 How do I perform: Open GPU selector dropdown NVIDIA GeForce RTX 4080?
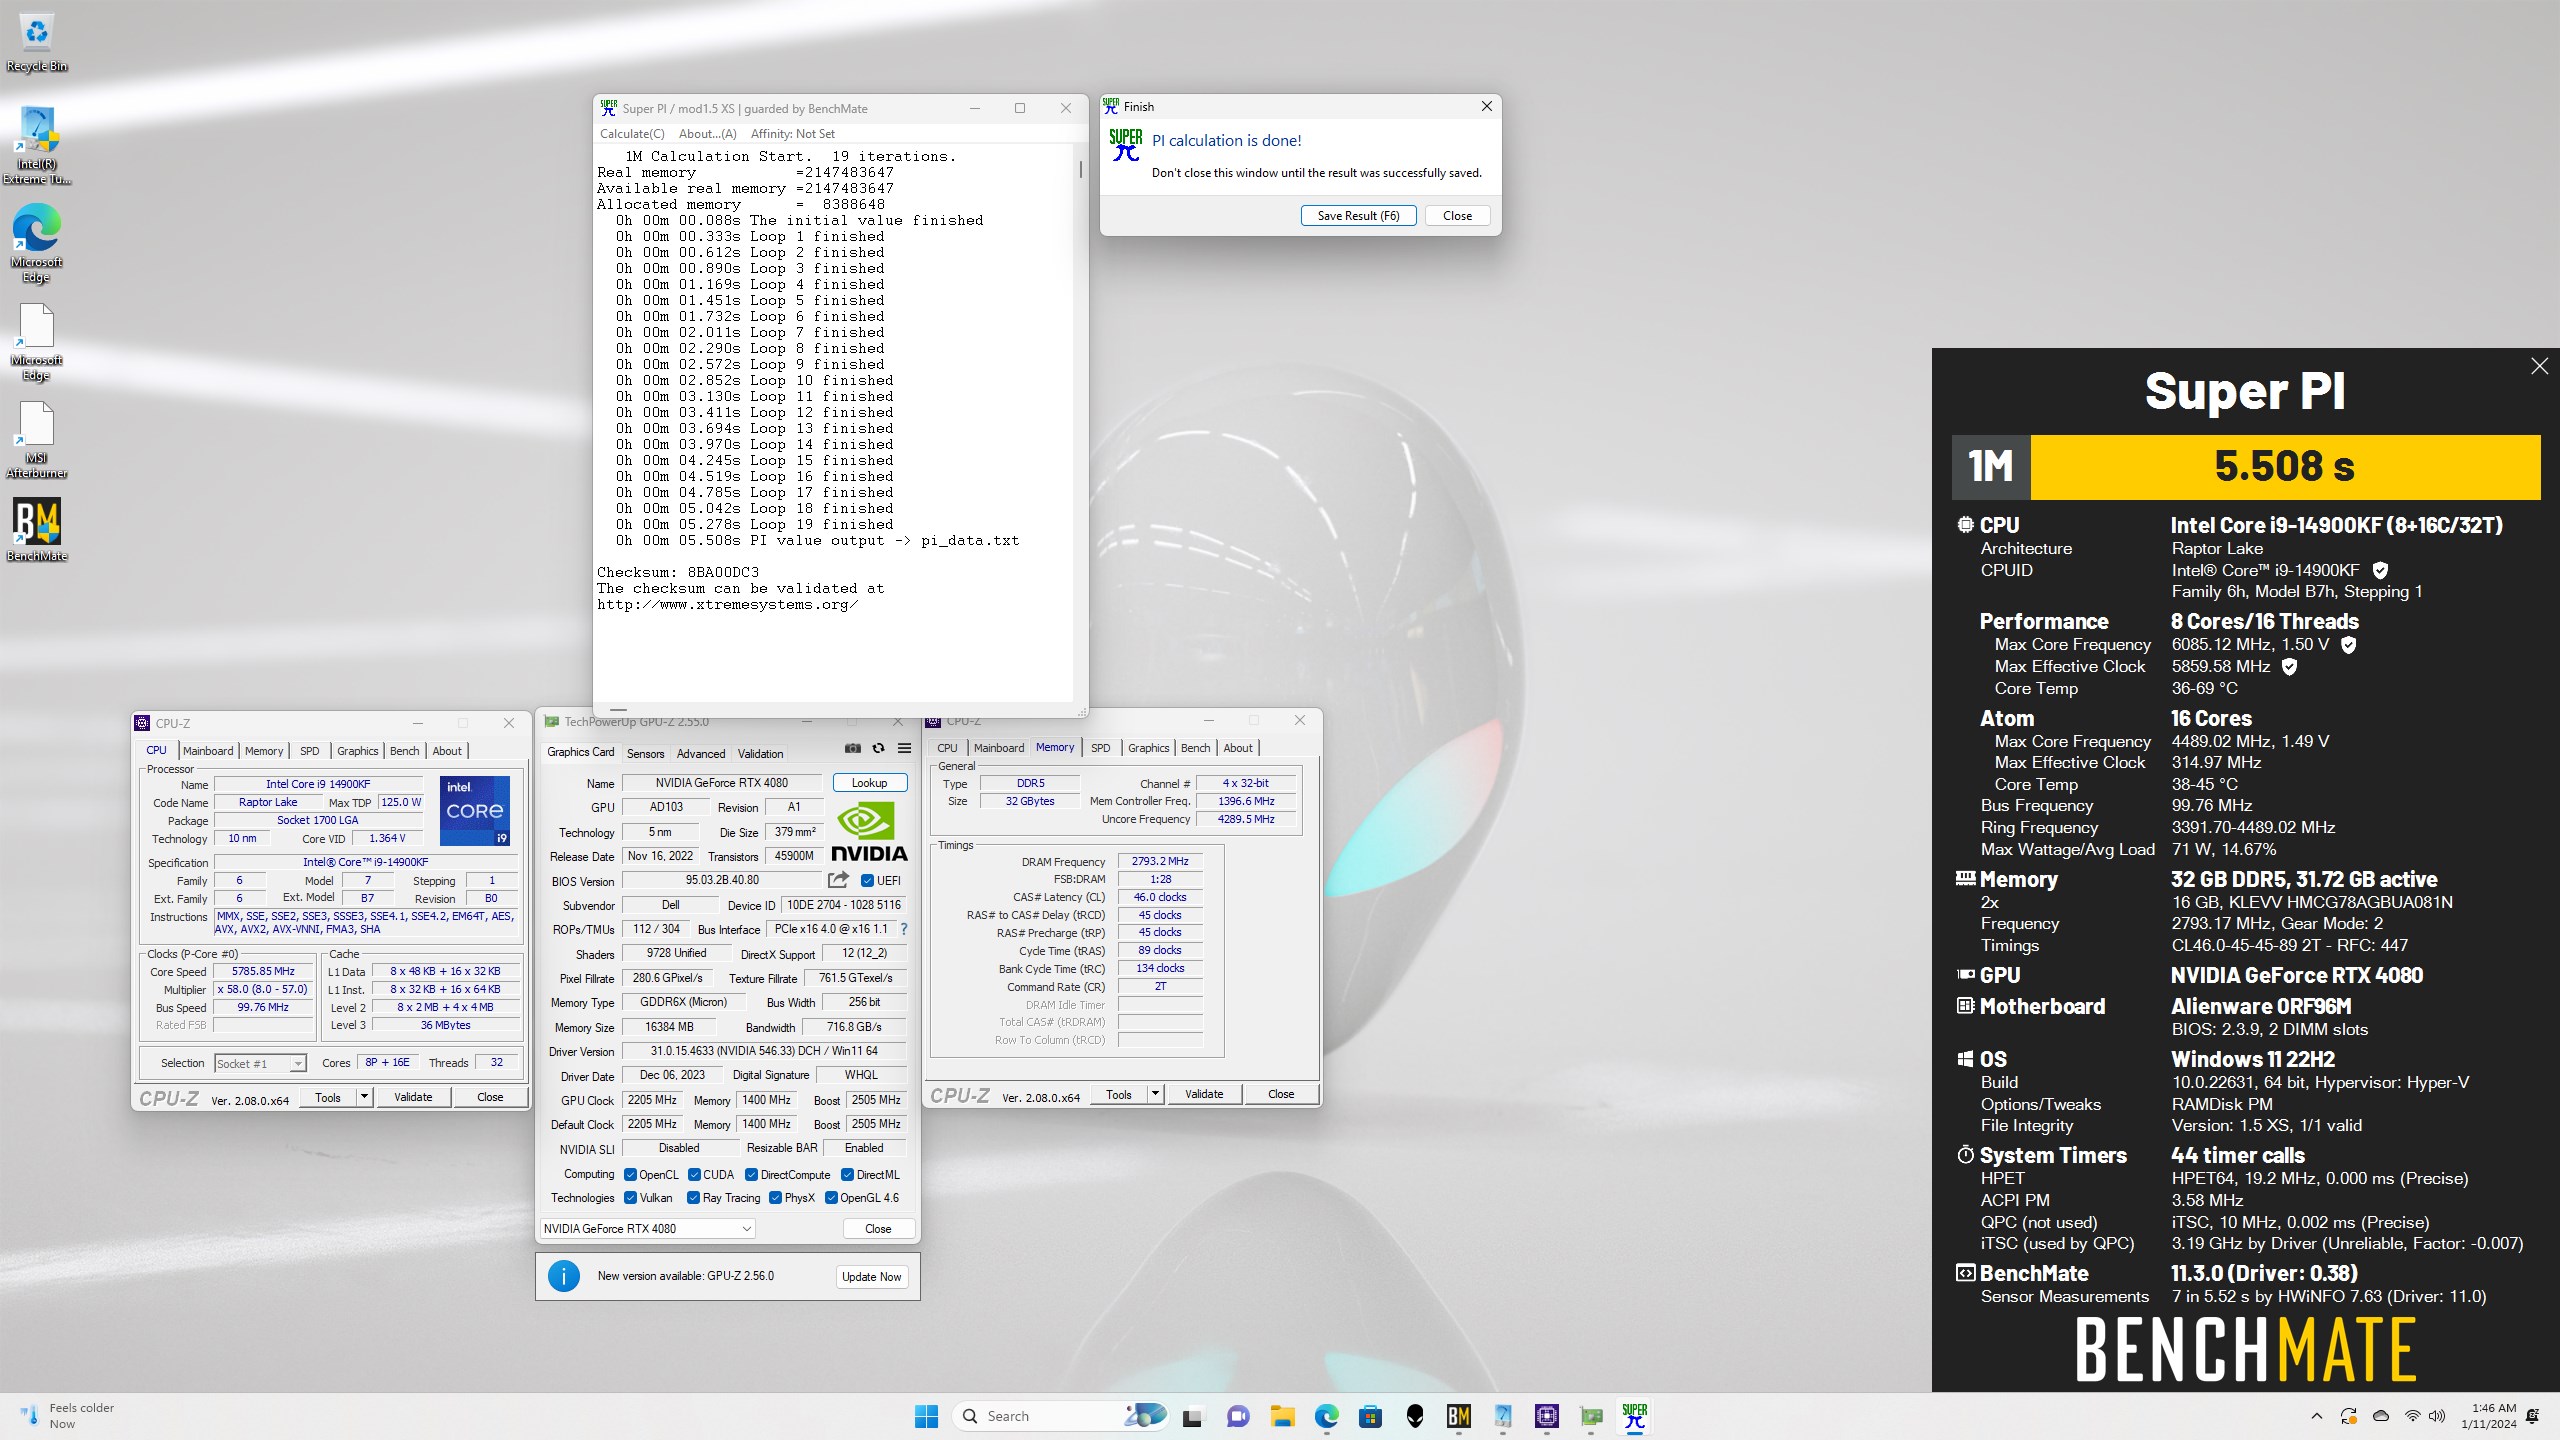tap(647, 1229)
